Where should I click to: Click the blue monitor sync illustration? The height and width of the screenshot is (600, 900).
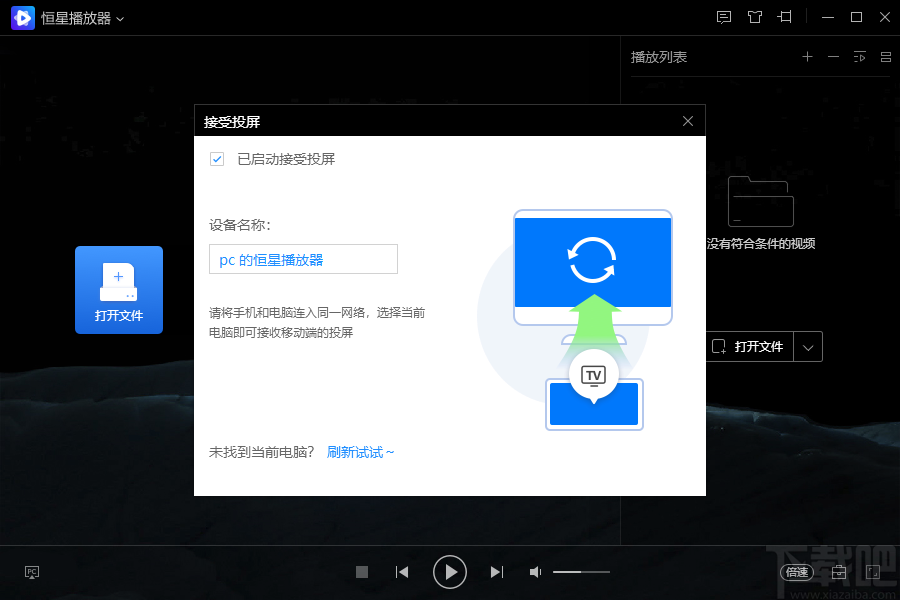(x=593, y=267)
